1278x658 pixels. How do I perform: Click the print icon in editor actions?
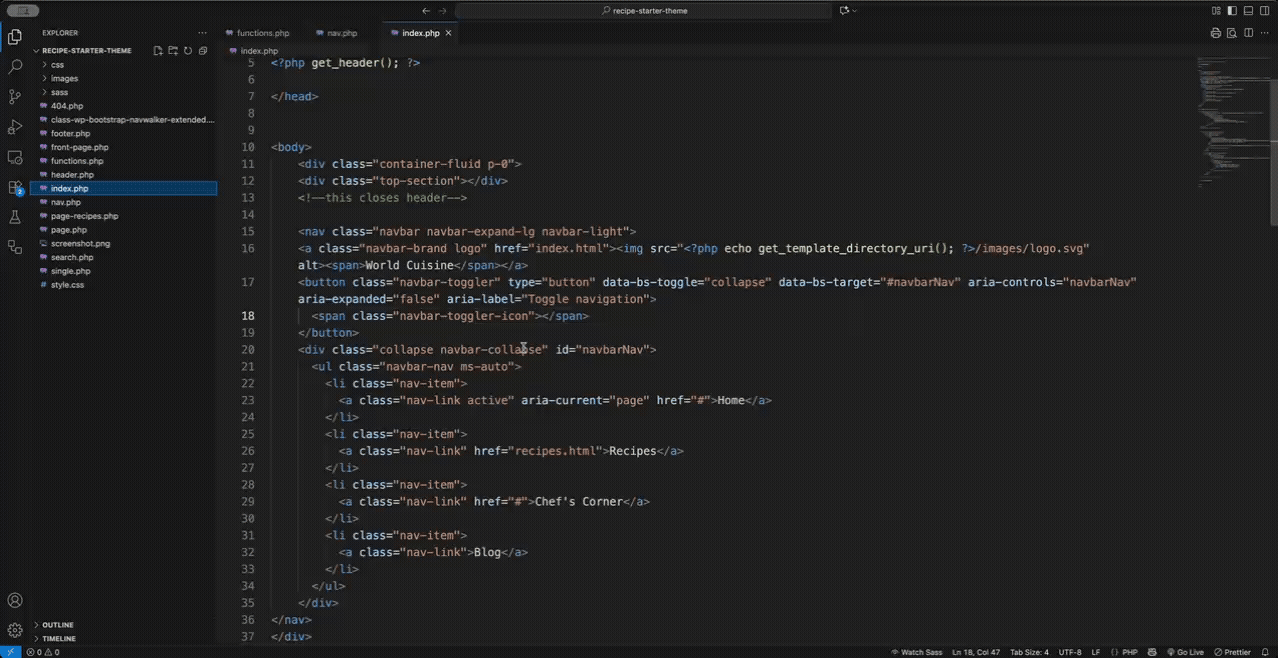tap(1216, 33)
